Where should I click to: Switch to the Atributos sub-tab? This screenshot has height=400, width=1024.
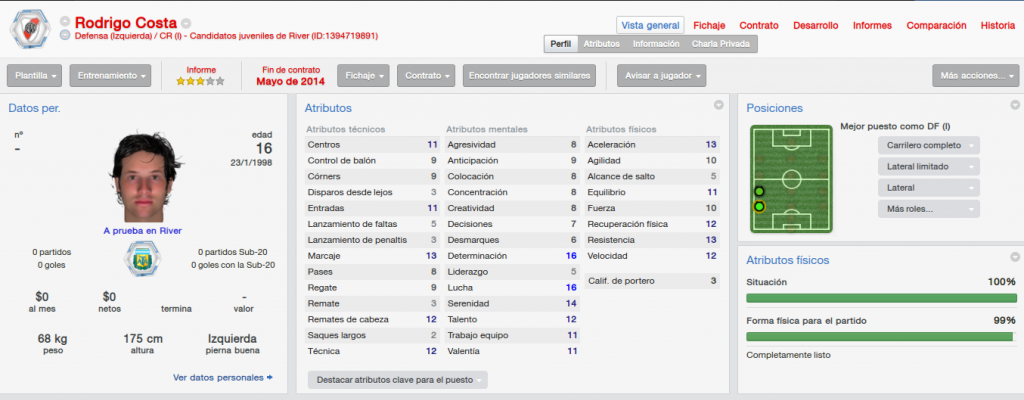point(601,44)
